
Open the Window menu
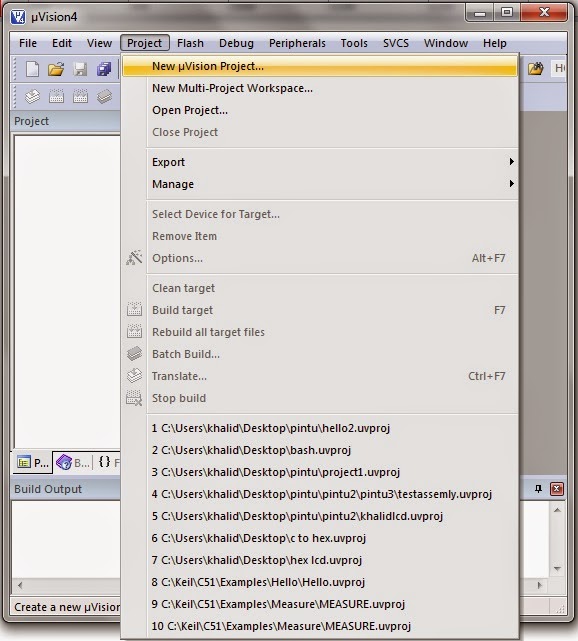pos(446,43)
